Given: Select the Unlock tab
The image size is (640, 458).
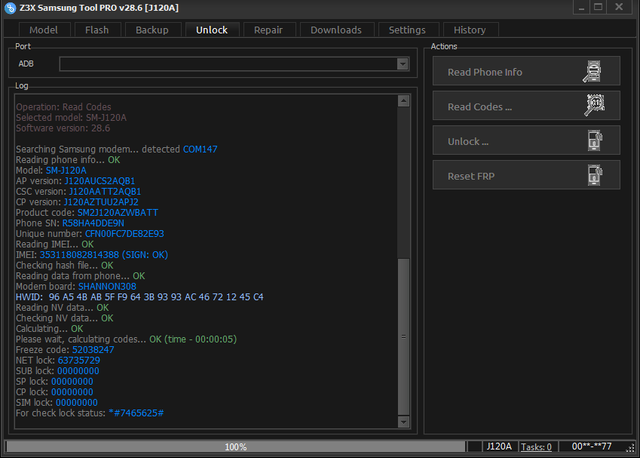Looking at the screenshot, I should point(212,30).
